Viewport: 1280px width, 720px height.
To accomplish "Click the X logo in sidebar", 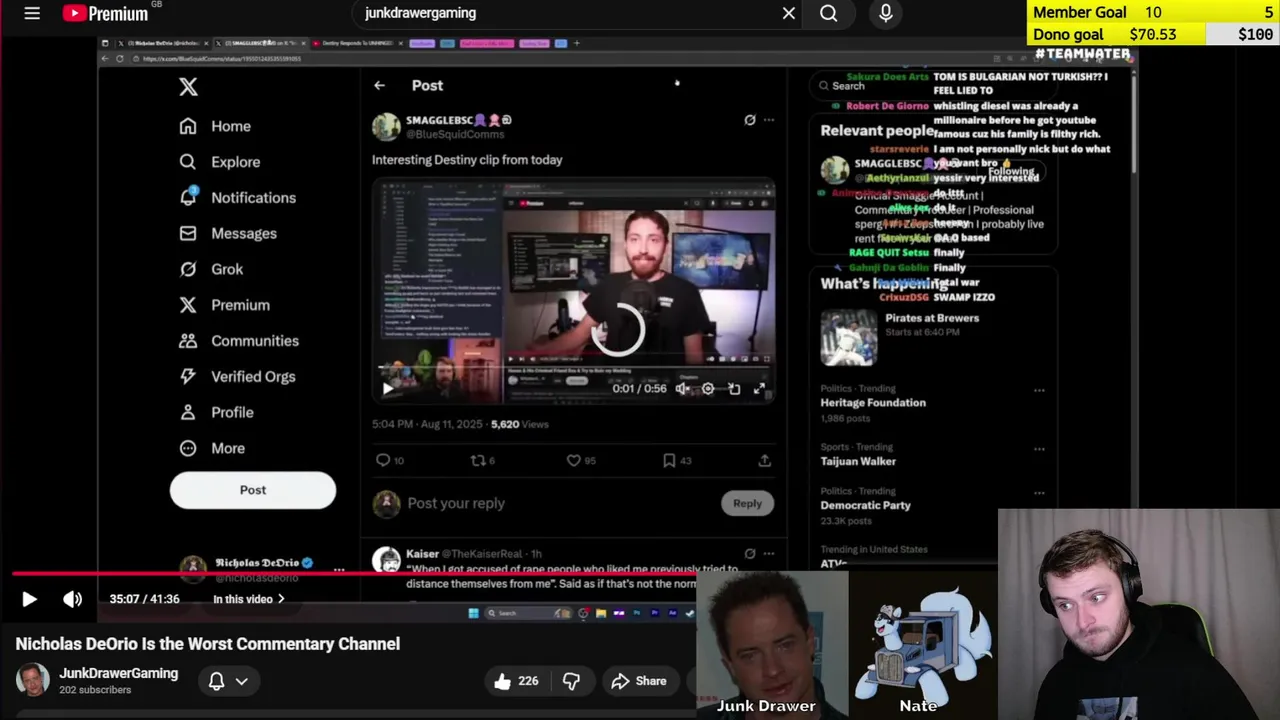I will click(188, 87).
